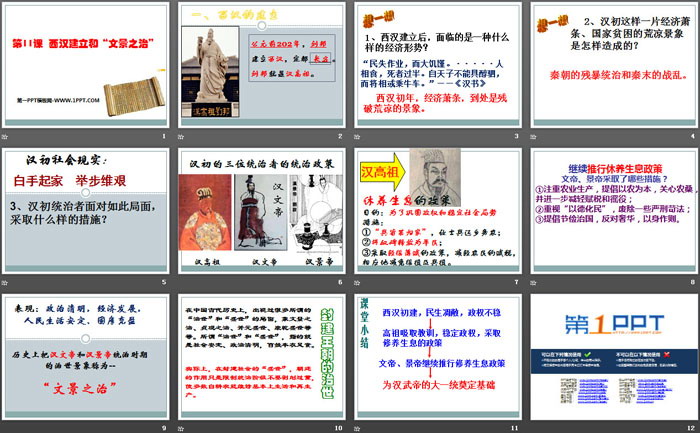700x433 pixels.
Task: Click the animation star under slide 1
Action: 4,137
